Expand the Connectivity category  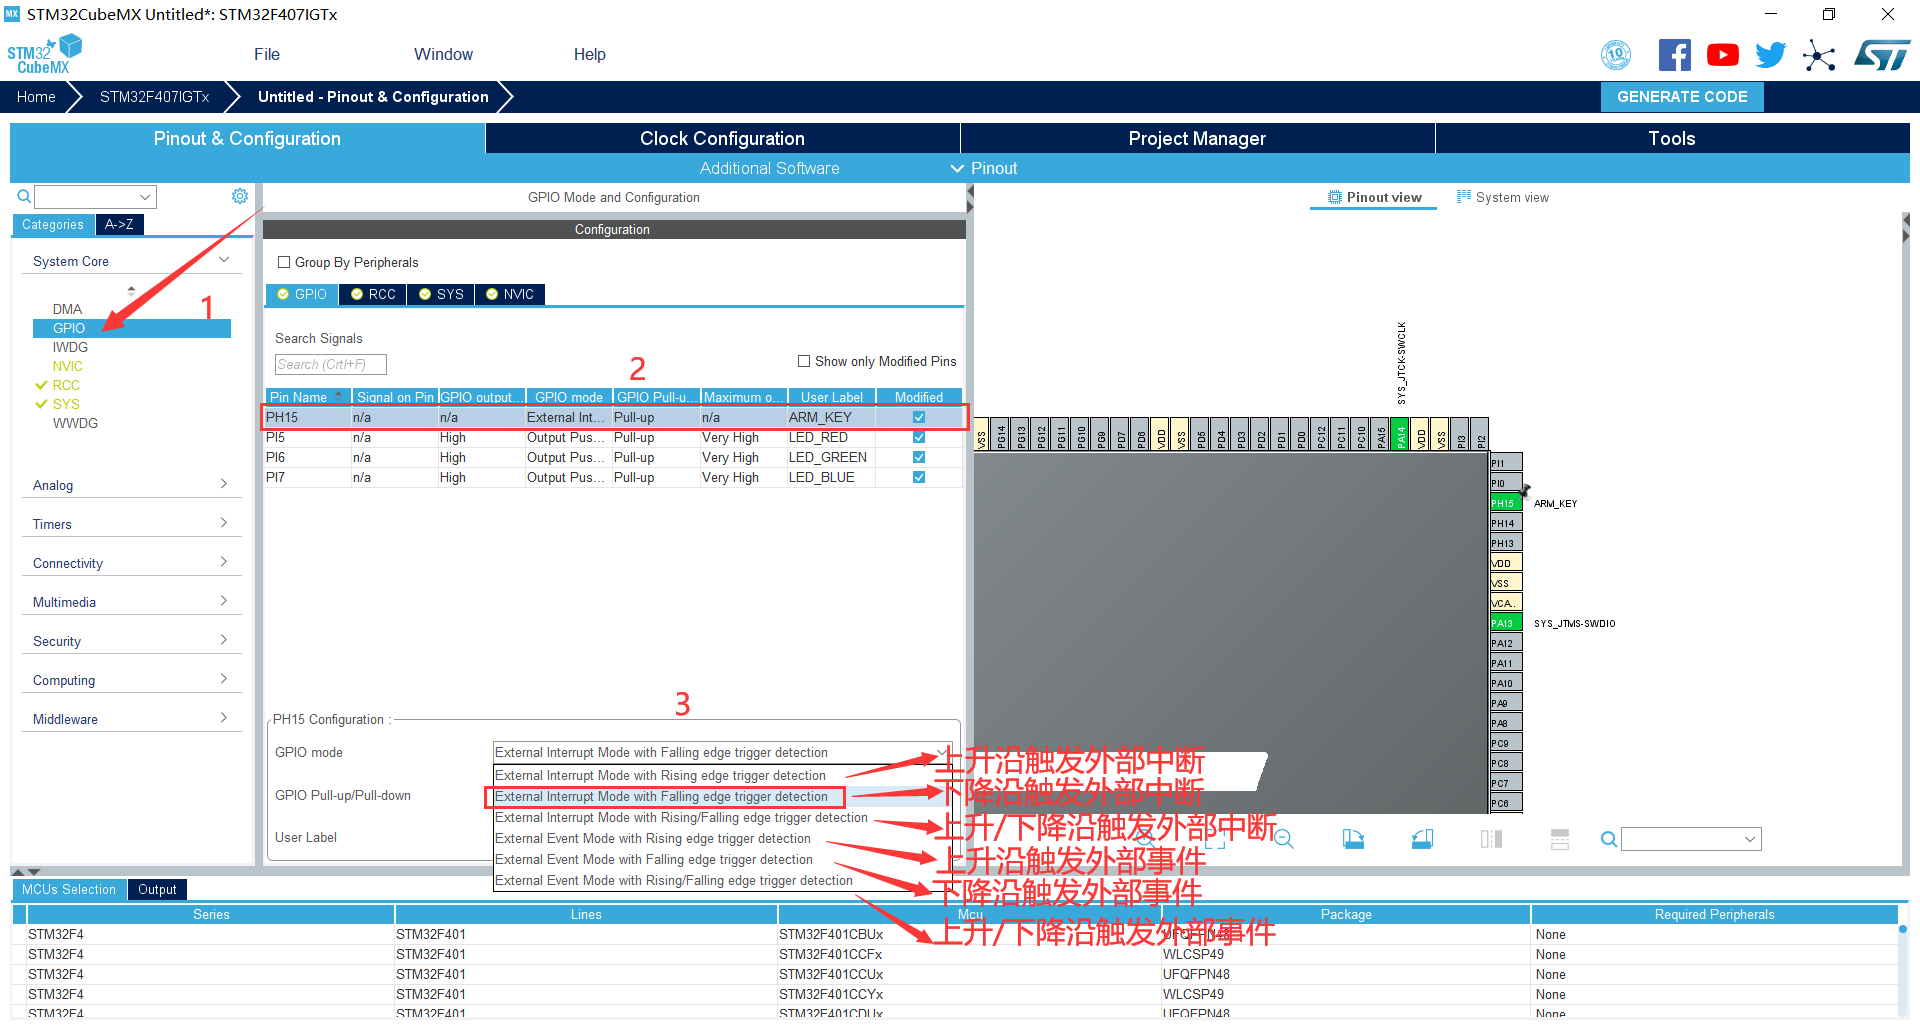point(130,563)
